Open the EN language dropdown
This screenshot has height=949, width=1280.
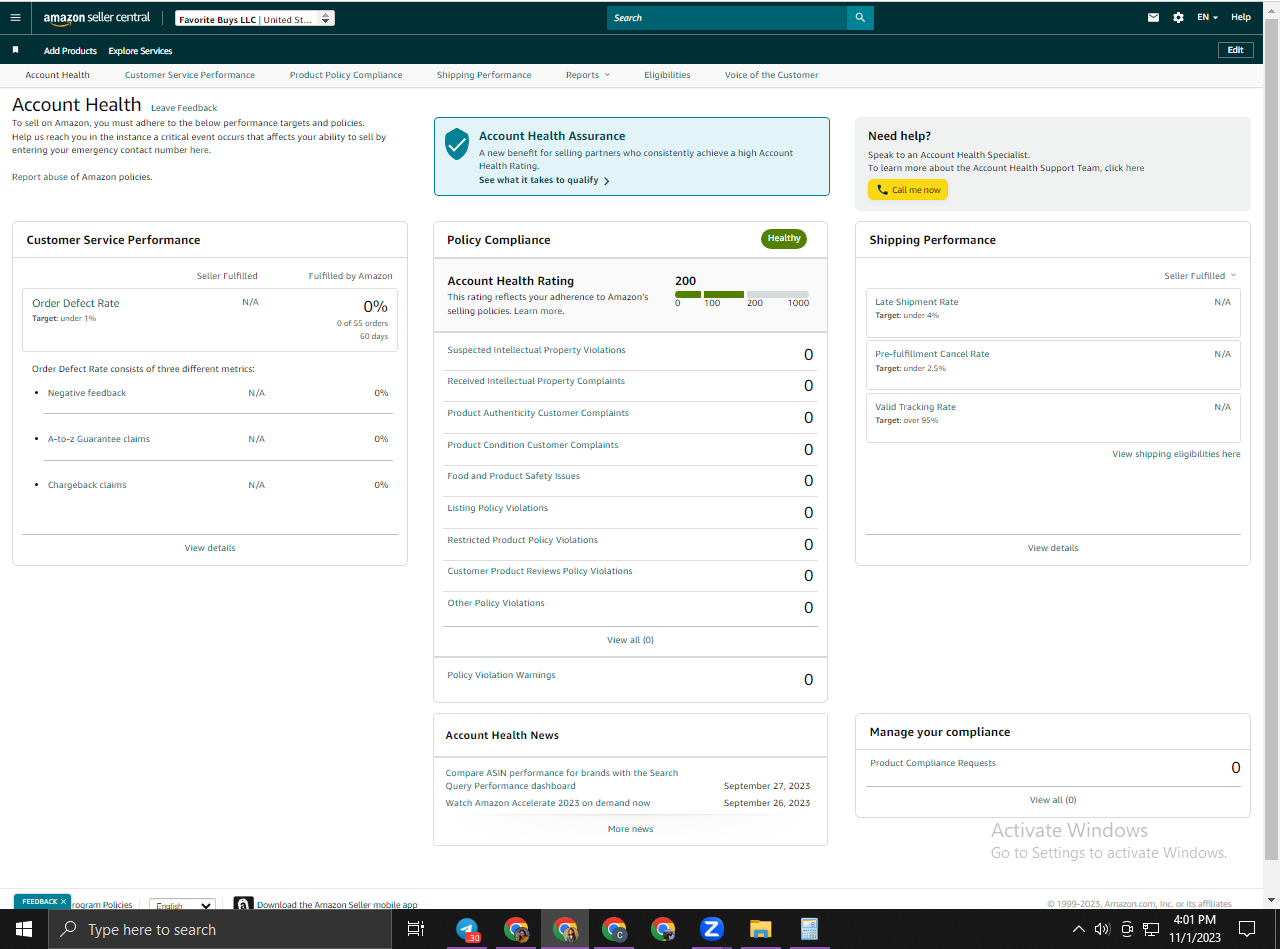1208,18
